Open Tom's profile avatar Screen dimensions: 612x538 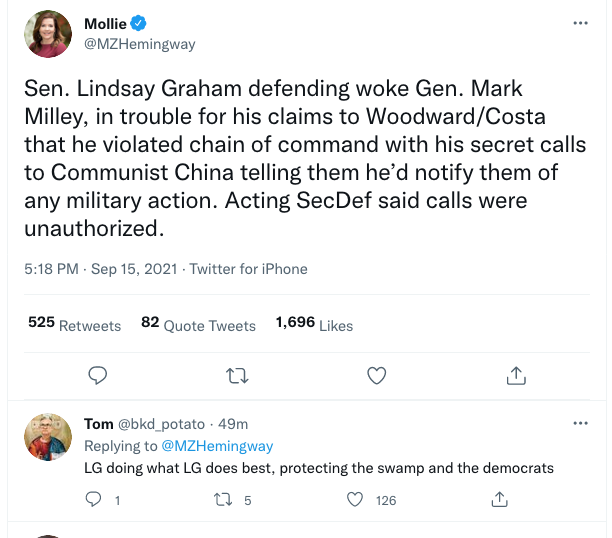47,437
